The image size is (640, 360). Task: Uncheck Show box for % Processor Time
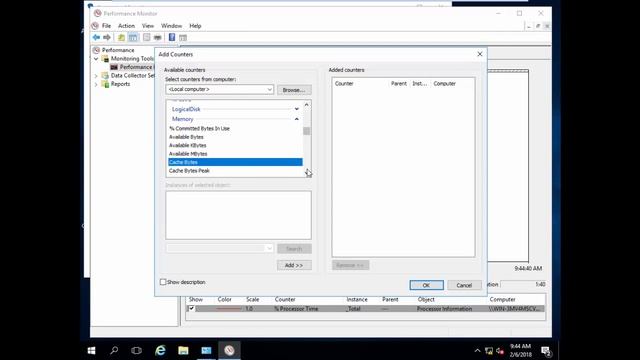tap(191, 309)
